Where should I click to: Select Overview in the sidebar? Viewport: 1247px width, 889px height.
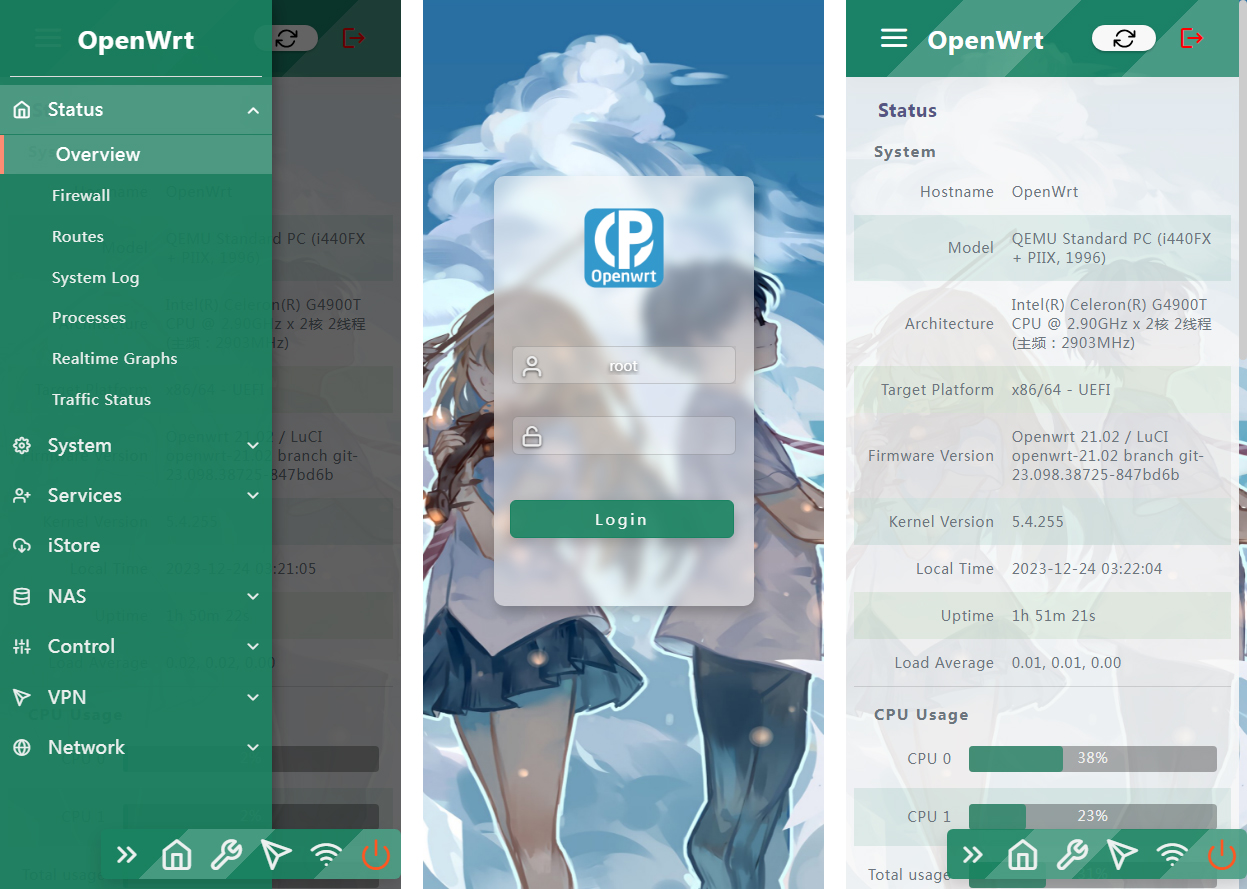pos(136,155)
